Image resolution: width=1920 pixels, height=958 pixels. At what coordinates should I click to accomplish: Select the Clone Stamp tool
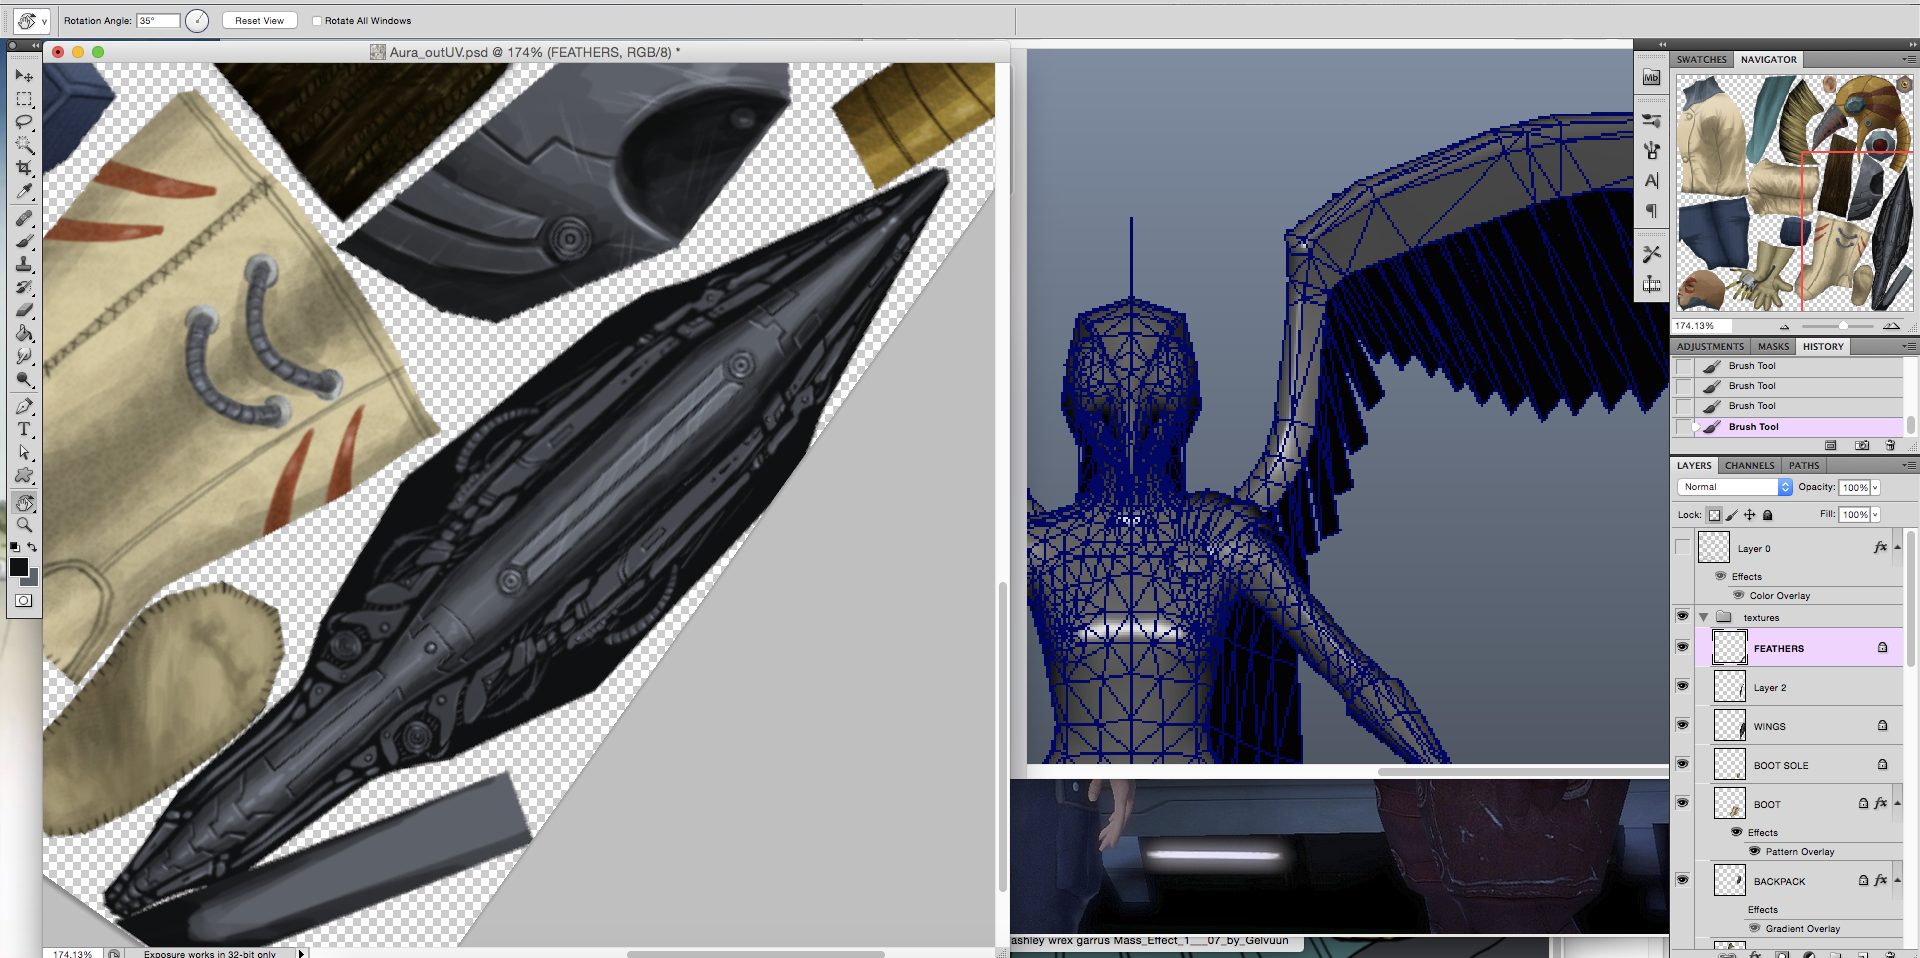tap(24, 264)
